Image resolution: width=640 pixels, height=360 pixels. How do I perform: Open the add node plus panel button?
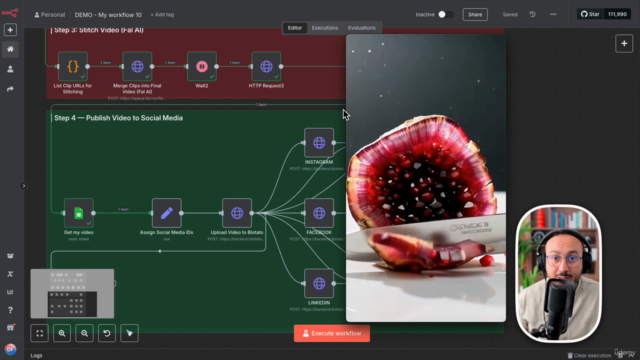pos(624,44)
